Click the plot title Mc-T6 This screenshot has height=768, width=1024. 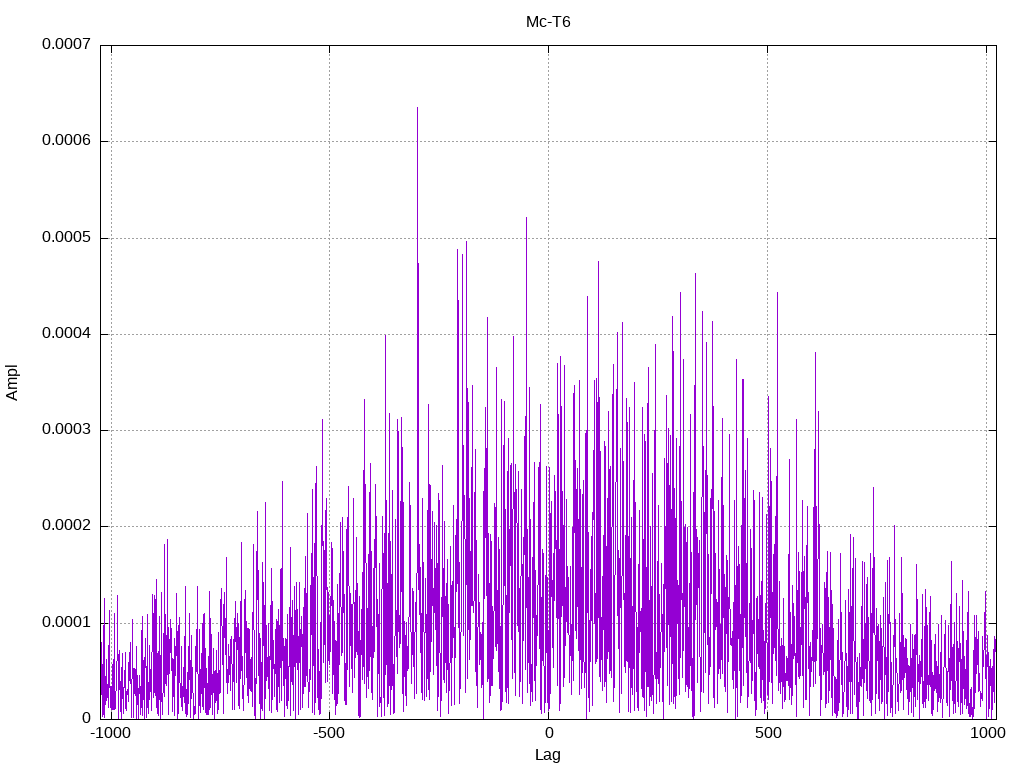pyautogui.click(x=548, y=22)
